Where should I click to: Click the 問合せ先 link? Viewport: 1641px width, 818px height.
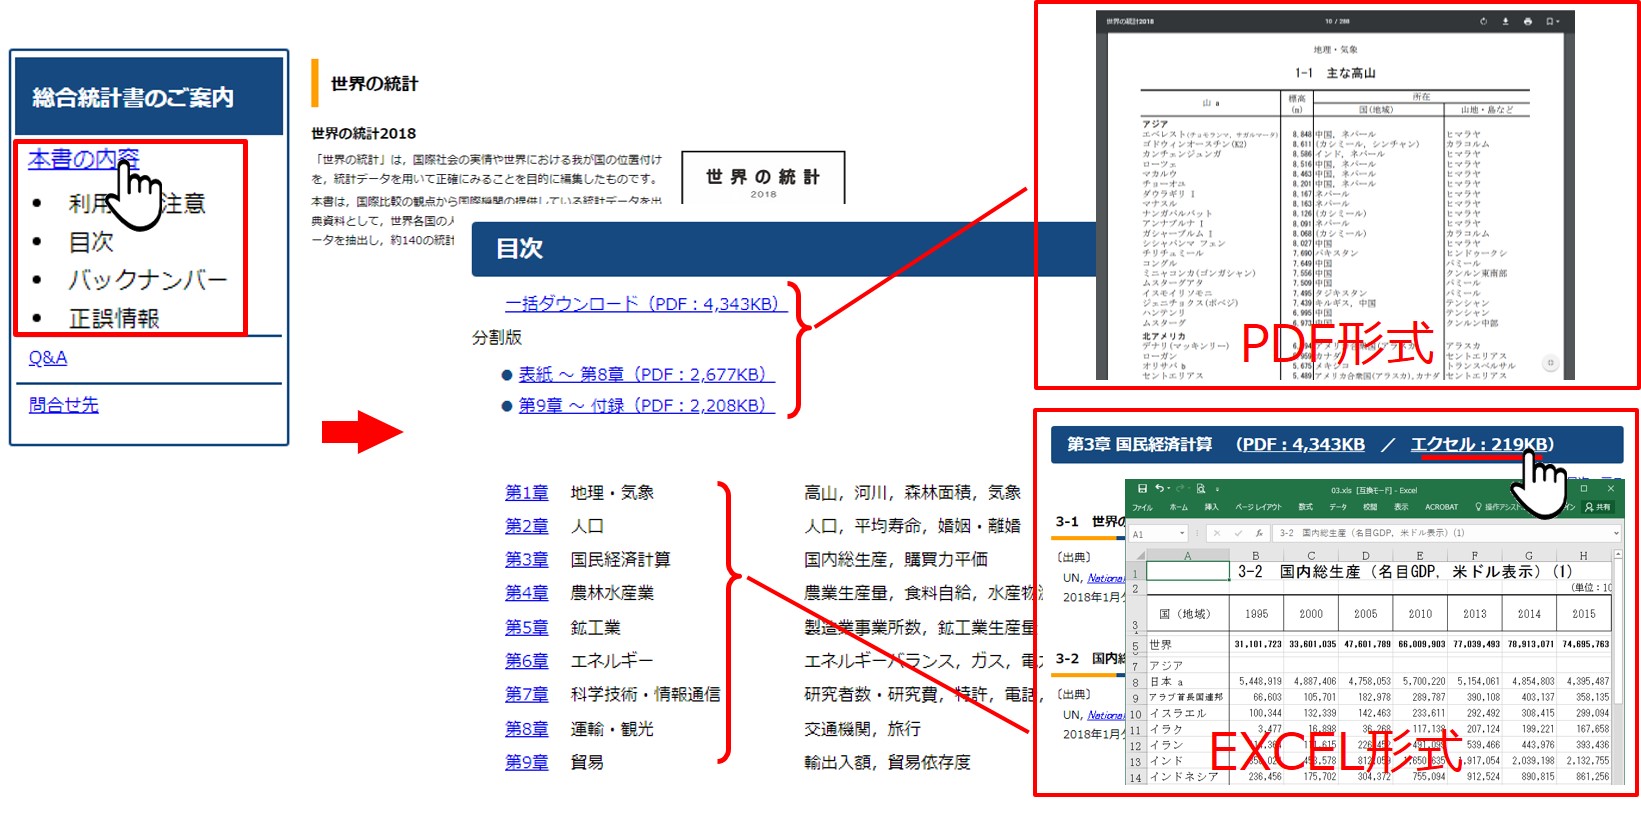64,405
